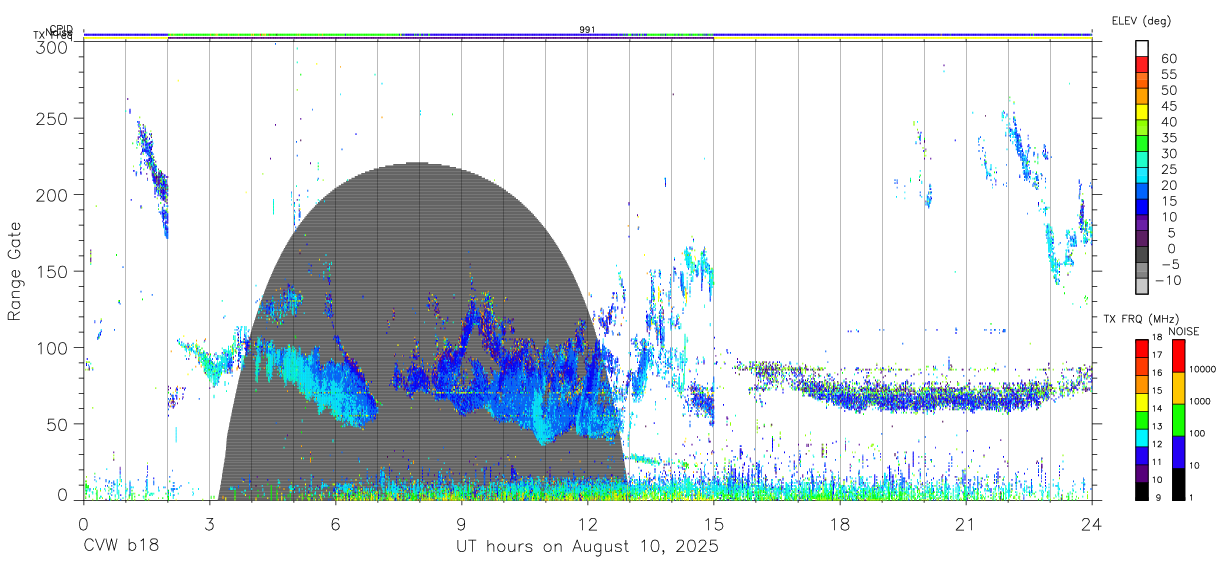Image resolution: width=1228 pixels, height=567 pixels.
Task: Click the "60" label on ELEV colorbar
Action: pos(1168,59)
